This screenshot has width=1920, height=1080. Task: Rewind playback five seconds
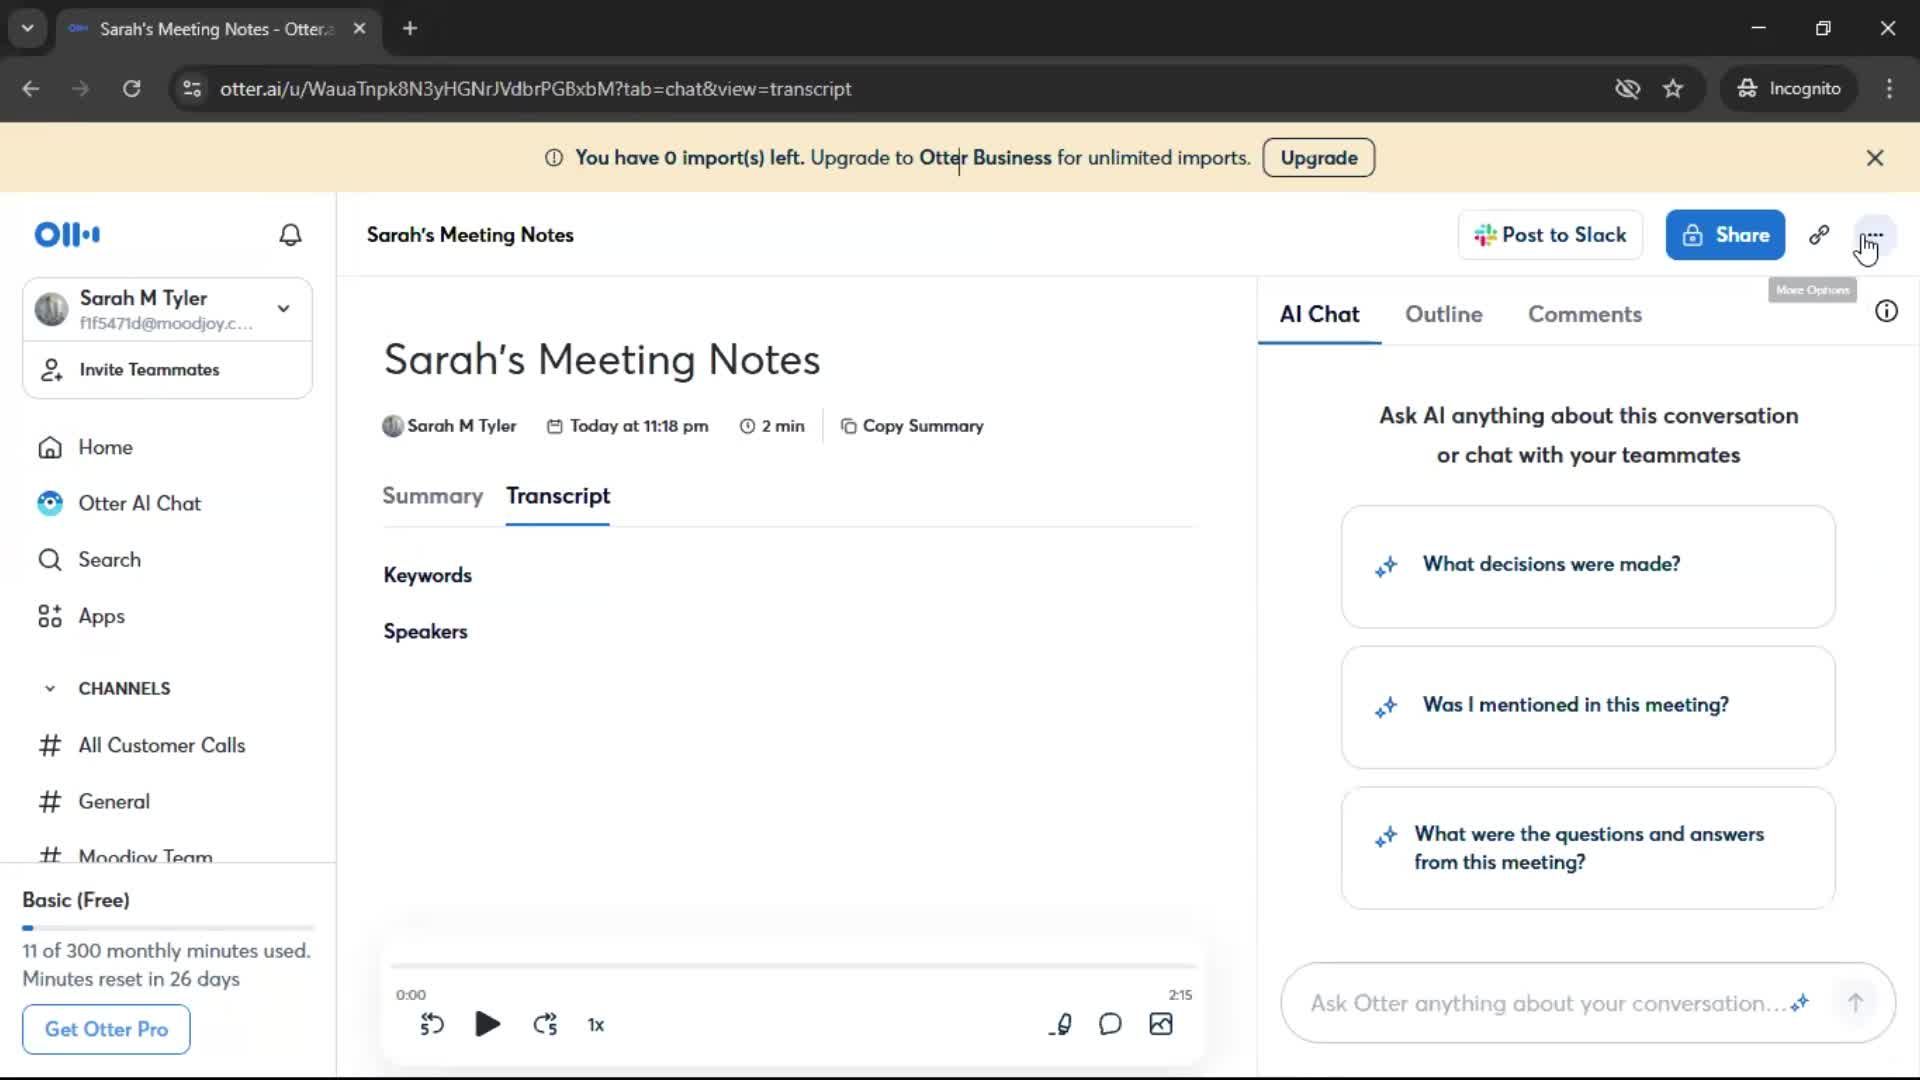tap(431, 1024)
